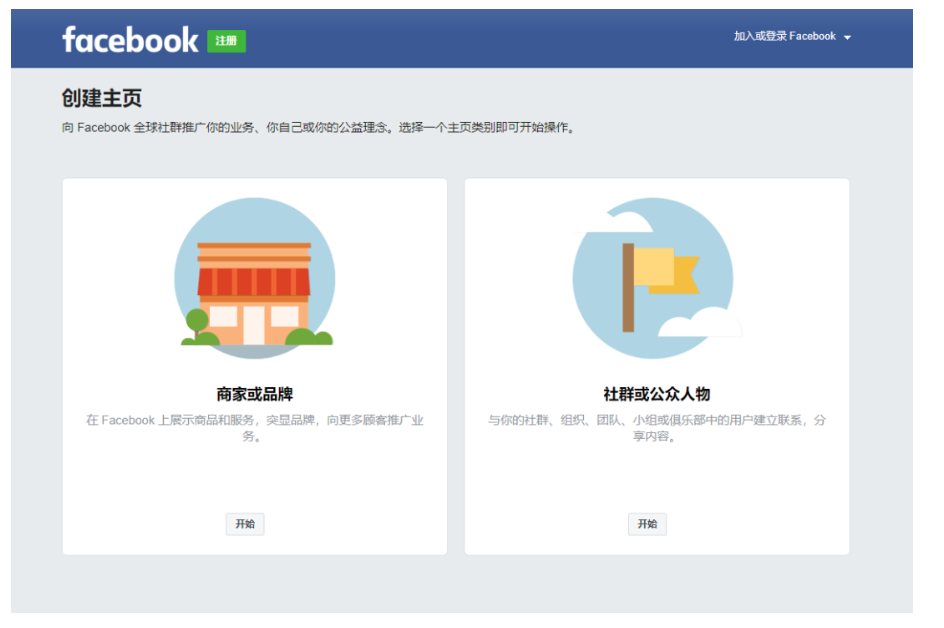
Task: Click the facebook logo in header
Action: [x=130, y=40]
